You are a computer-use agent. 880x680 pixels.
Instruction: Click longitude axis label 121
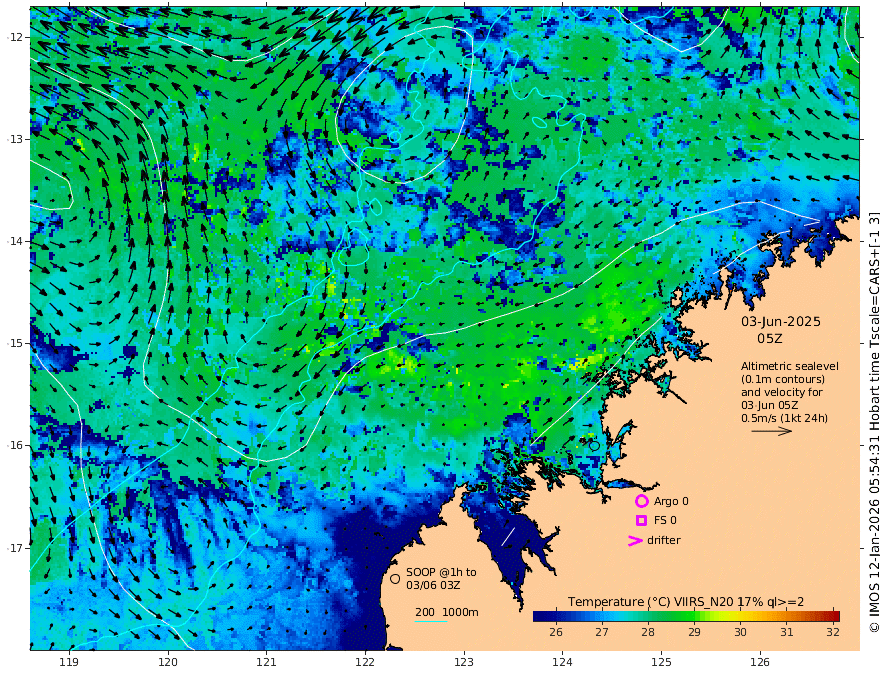267,662
